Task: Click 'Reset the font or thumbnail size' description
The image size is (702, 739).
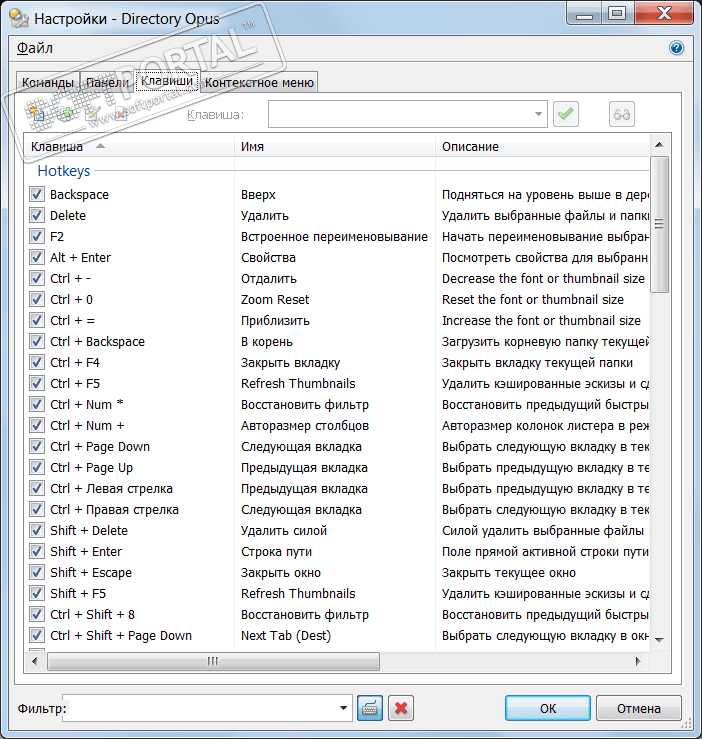Action: tap(533, 299)
